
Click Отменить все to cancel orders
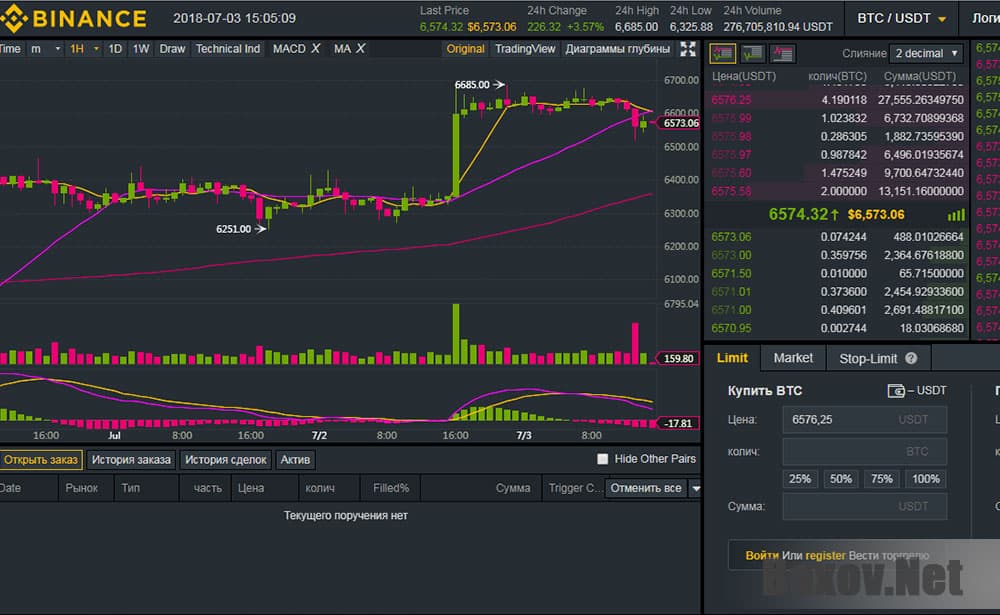click(x=644, y=488)
